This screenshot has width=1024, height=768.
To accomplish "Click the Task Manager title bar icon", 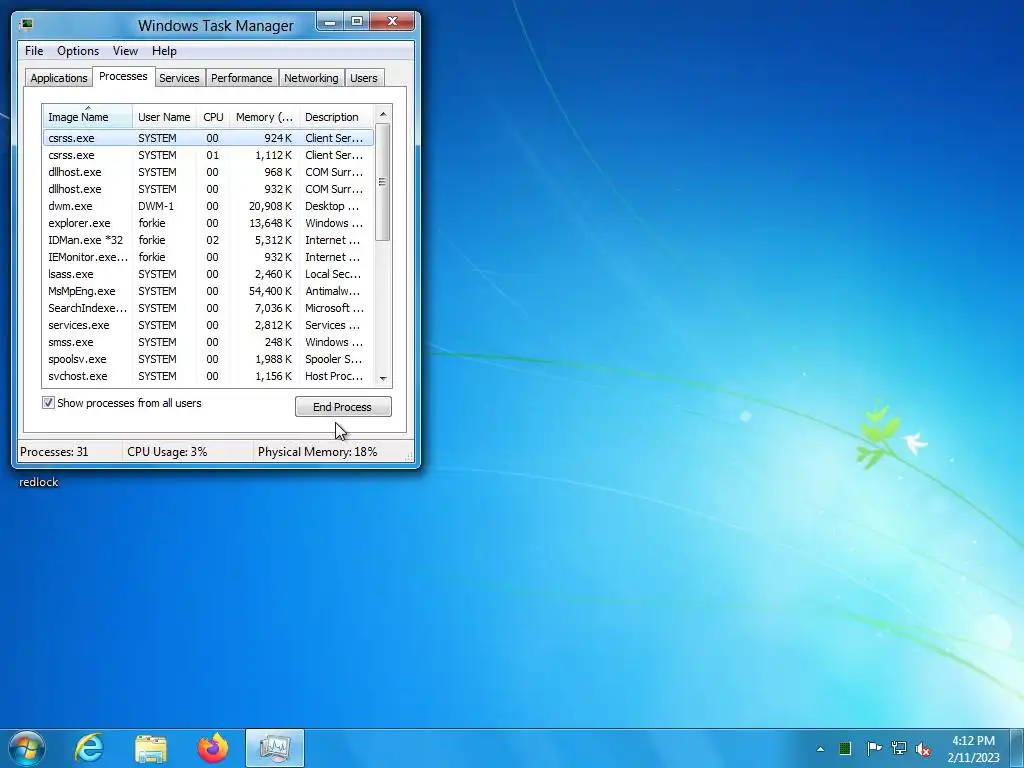I will 26,25.
